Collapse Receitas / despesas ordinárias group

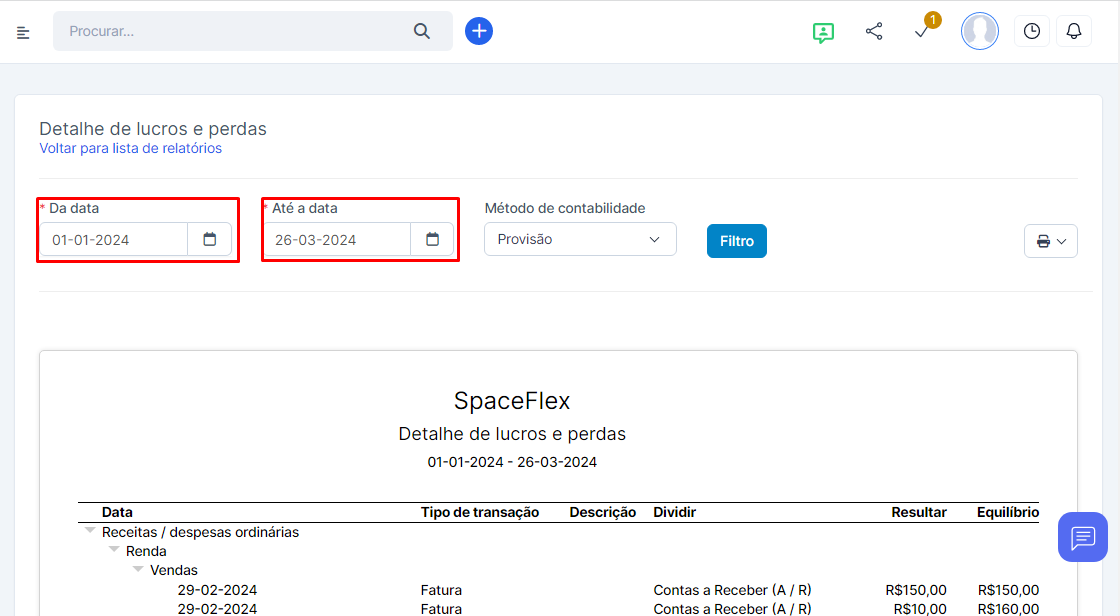90,531
